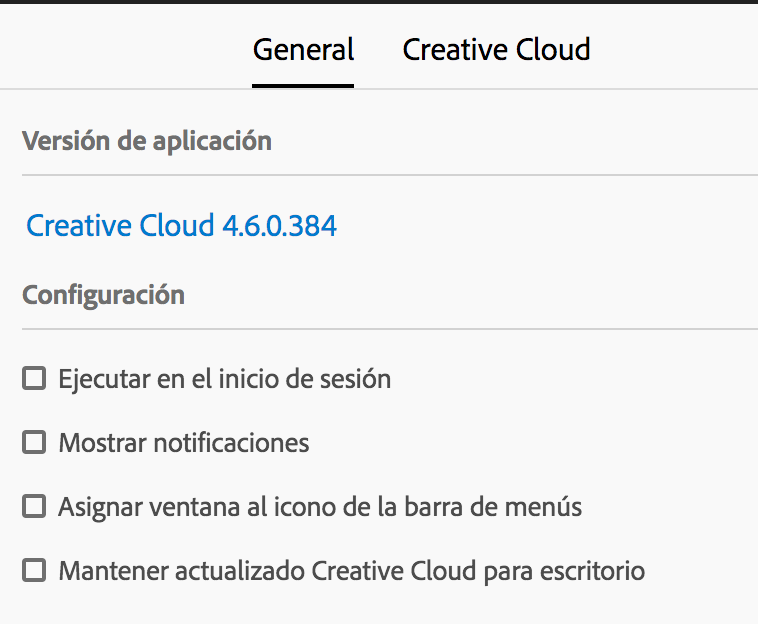Open the Creative Cloud tab
Image resolution: width=758 pixels, height=624 pixels.
496,50
